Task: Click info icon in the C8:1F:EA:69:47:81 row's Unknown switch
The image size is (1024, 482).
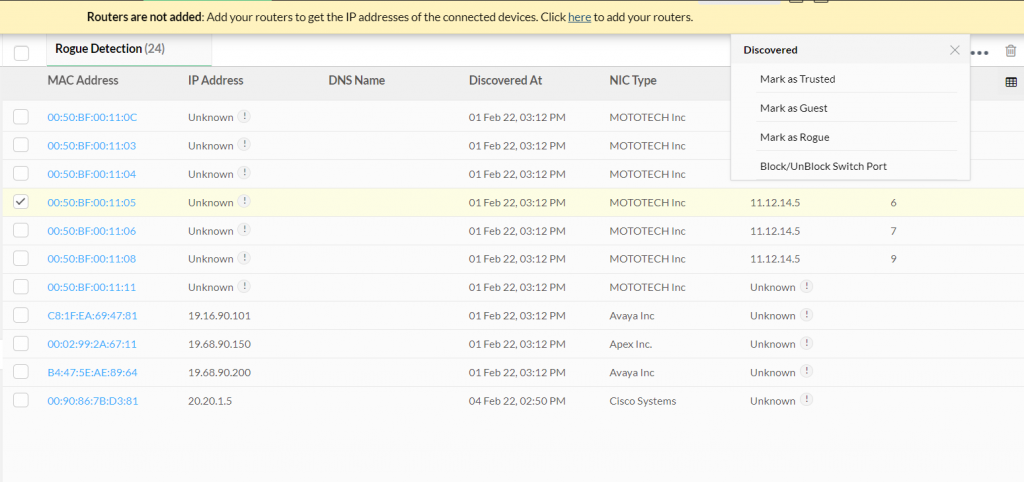Action: tap(807, 316)
